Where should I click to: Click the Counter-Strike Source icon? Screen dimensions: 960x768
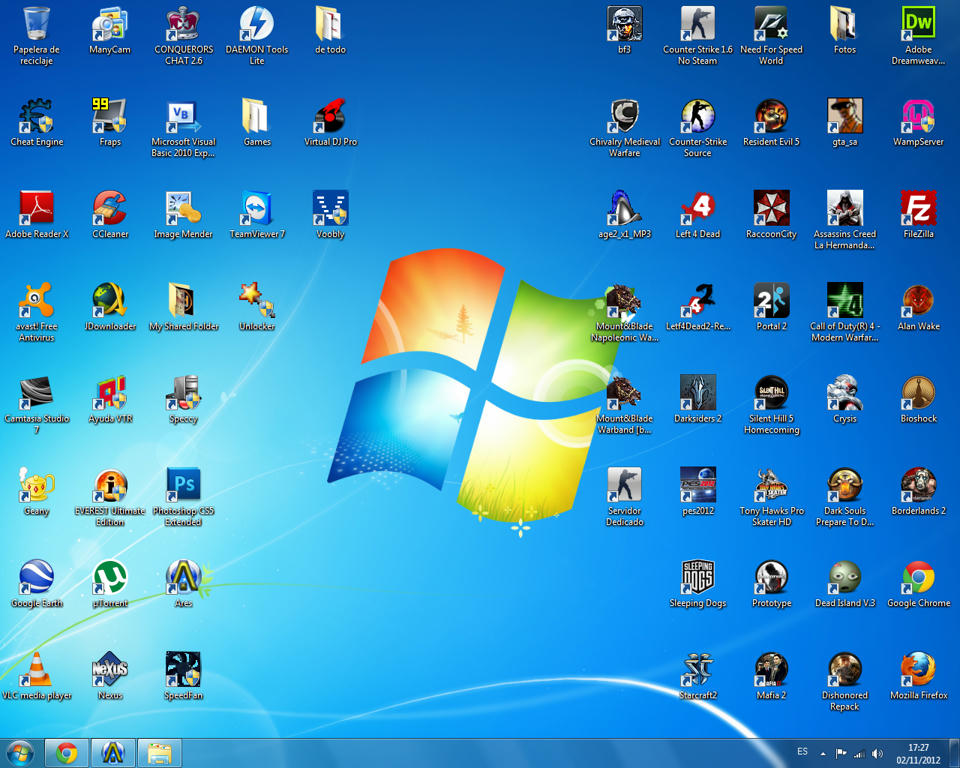697,116
